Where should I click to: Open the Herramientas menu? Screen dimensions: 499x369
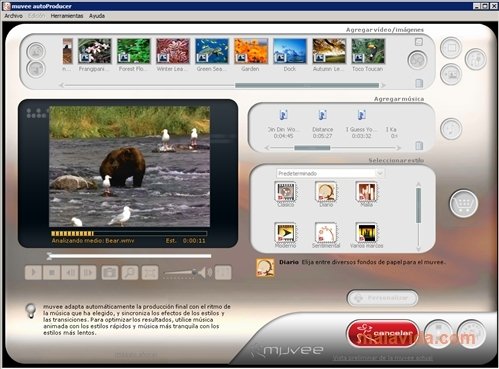click(67, 16)
